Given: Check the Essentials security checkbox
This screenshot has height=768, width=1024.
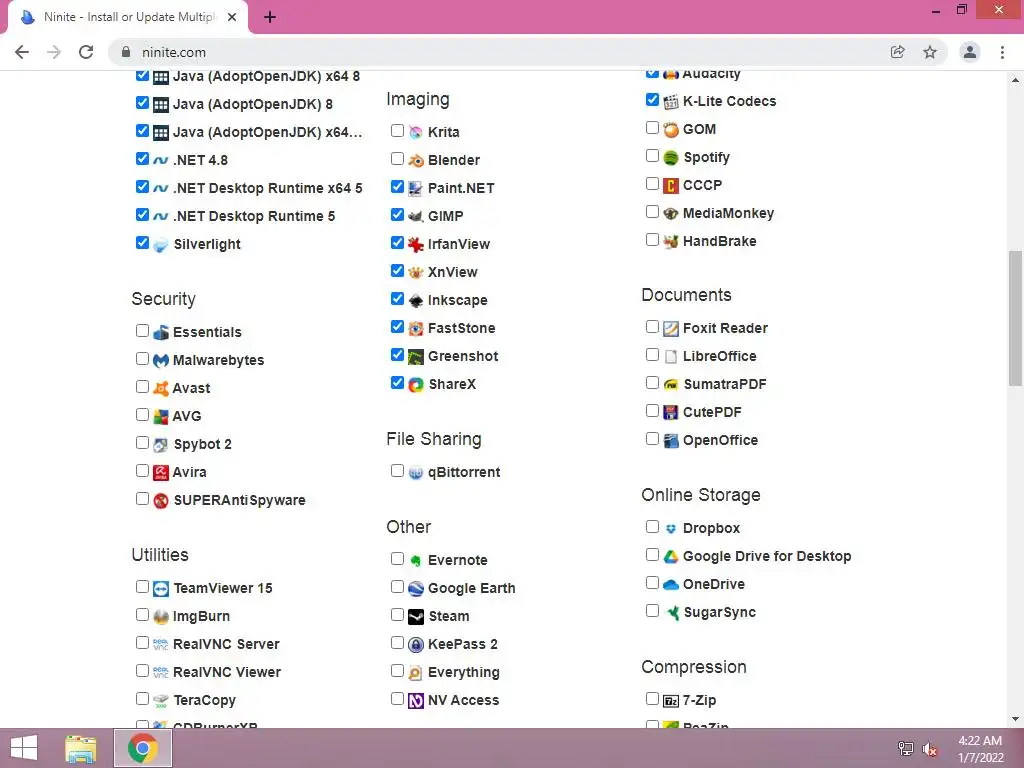Looking at the screenshot, I should pyautogui.click(x=142, y=330).
